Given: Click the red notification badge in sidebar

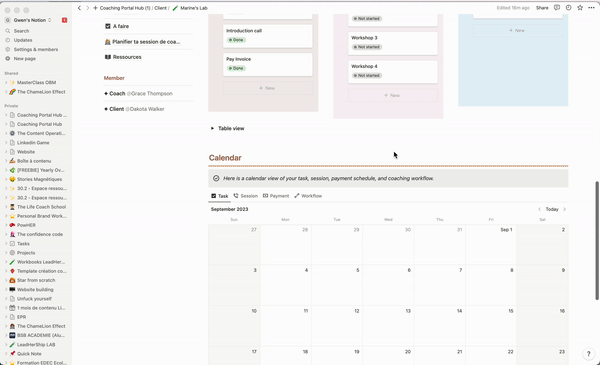Looking at the screenshot, I should coord(64,20).
